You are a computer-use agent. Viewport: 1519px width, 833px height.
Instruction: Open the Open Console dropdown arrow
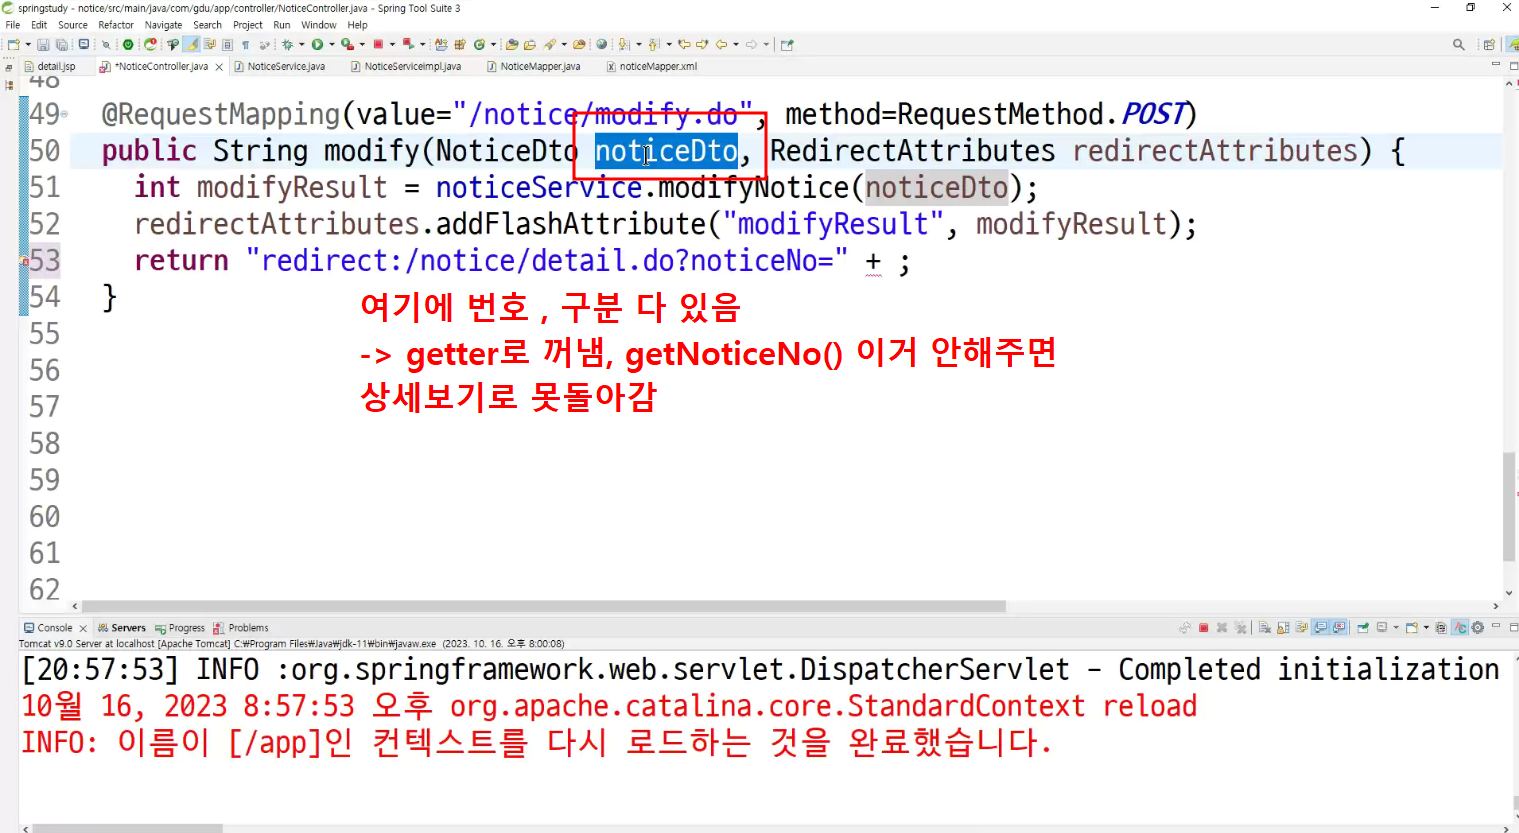(x=1426, y=628)
